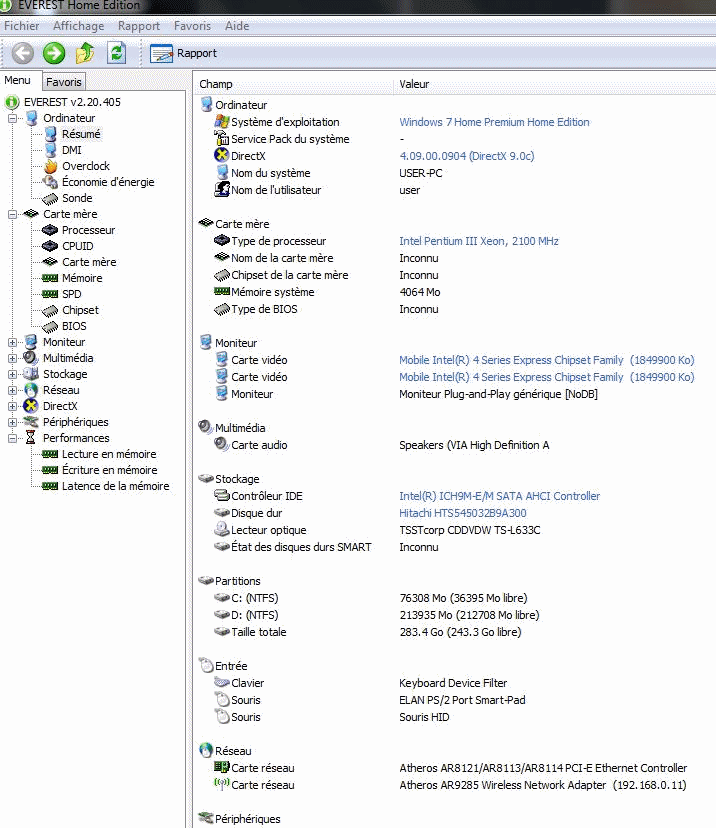Select the Mémoire système row

[x=454, y=292]
